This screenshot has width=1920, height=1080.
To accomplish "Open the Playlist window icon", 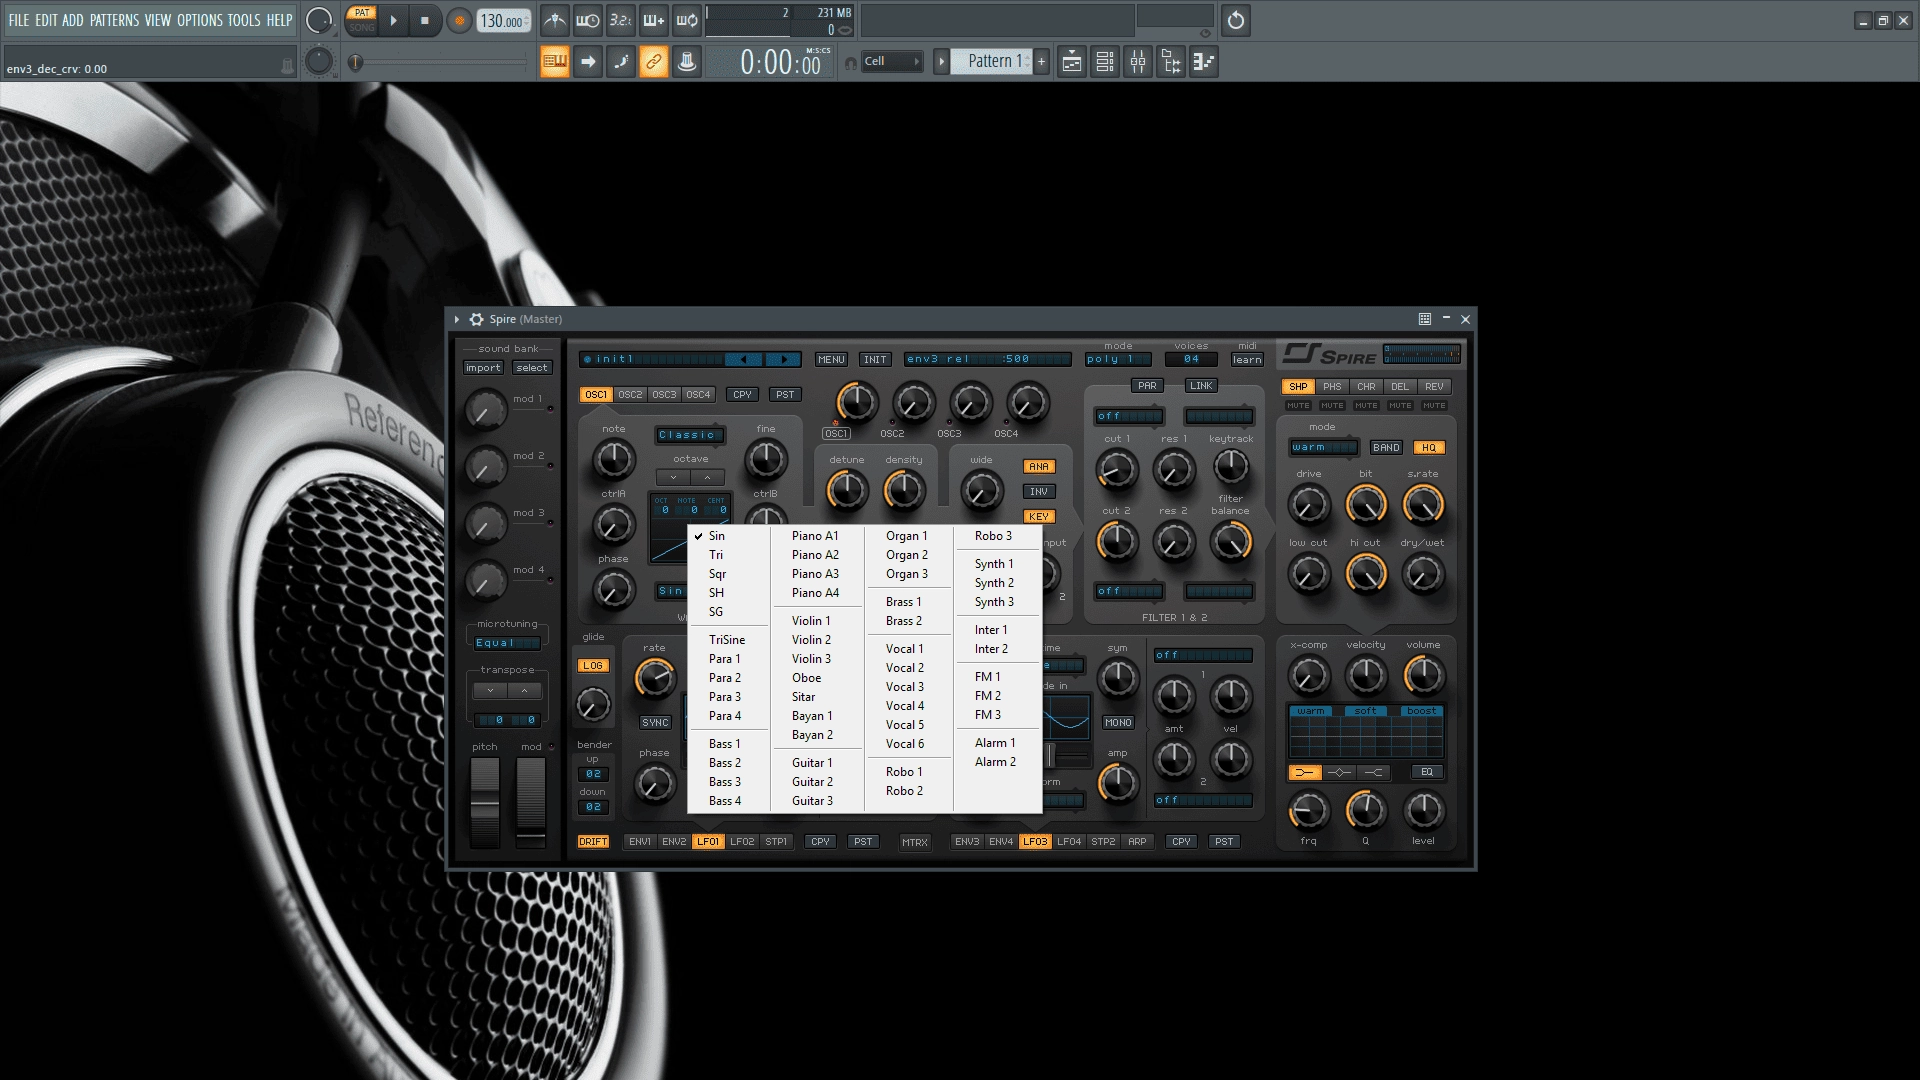I will [x=1072, y=62].
